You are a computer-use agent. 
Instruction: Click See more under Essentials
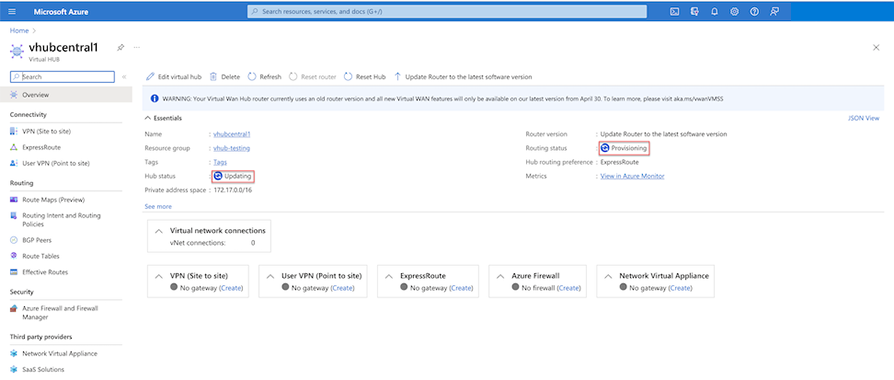pos(158,207)
